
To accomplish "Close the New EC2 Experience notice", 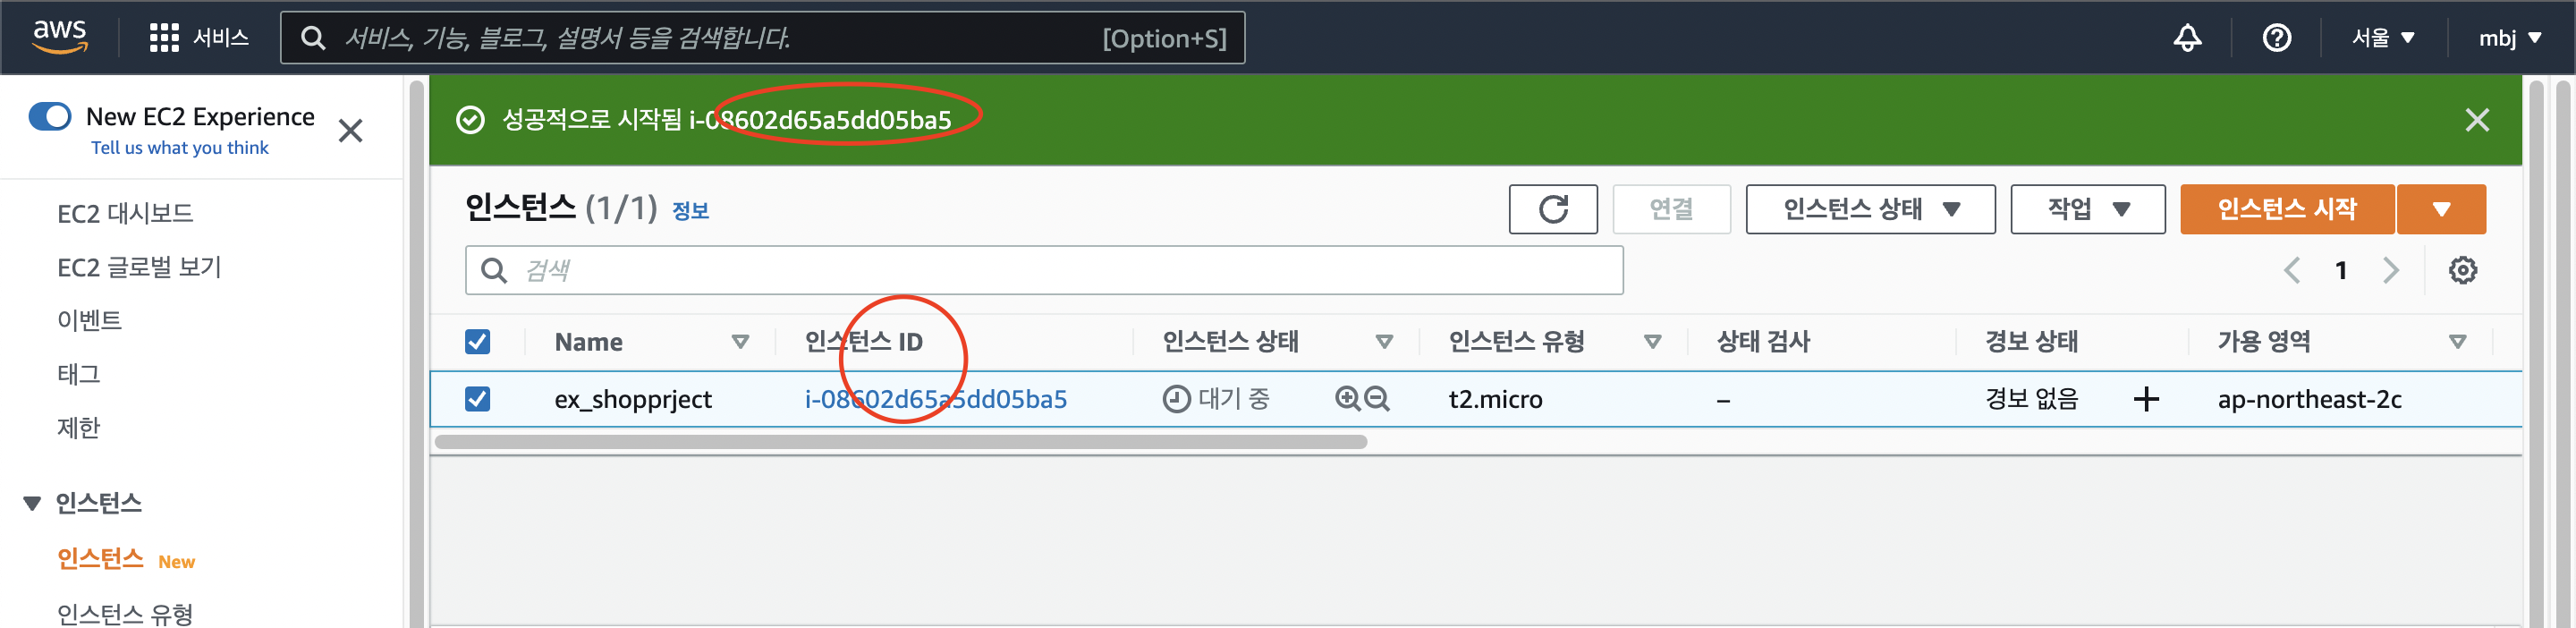I will pyautogui.click(x=350, y=131).
